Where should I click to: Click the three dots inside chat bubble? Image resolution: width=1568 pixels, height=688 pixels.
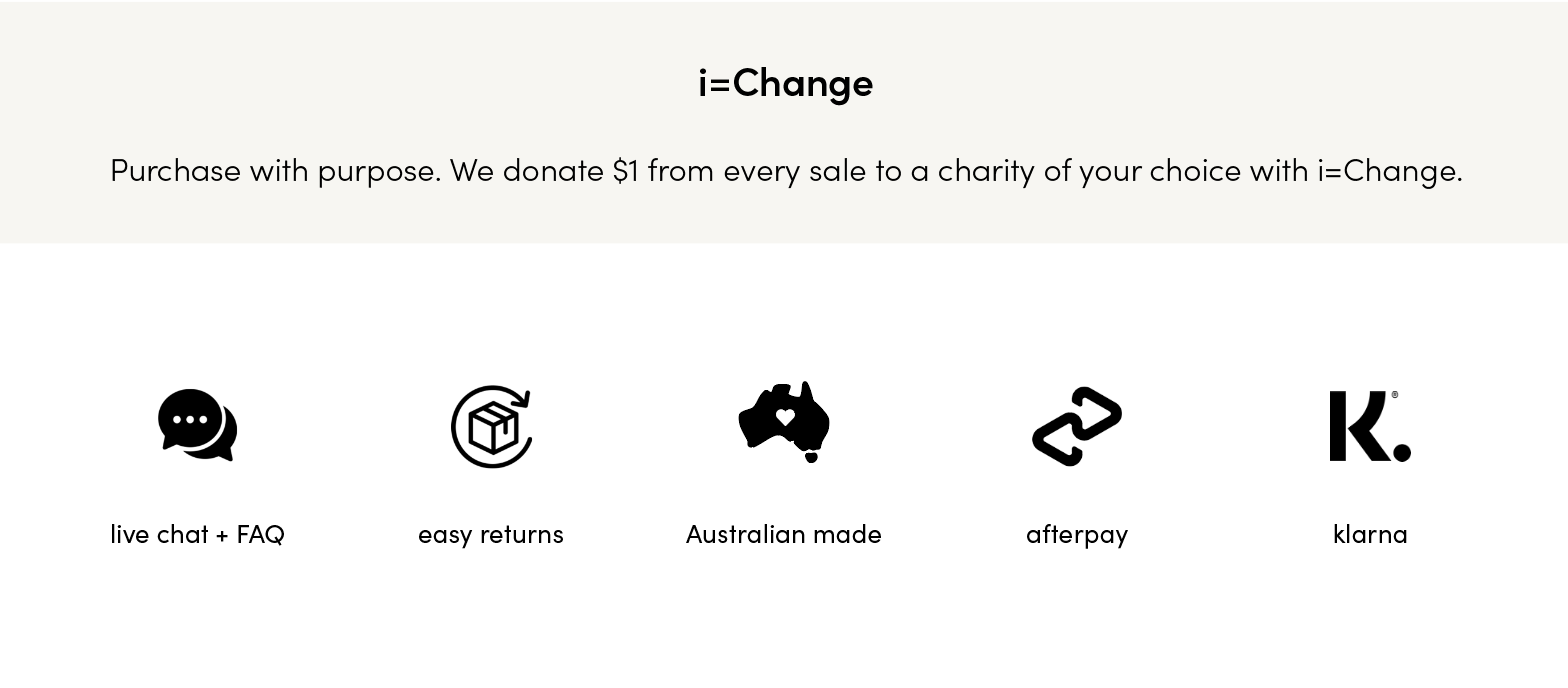pos(190,421)
